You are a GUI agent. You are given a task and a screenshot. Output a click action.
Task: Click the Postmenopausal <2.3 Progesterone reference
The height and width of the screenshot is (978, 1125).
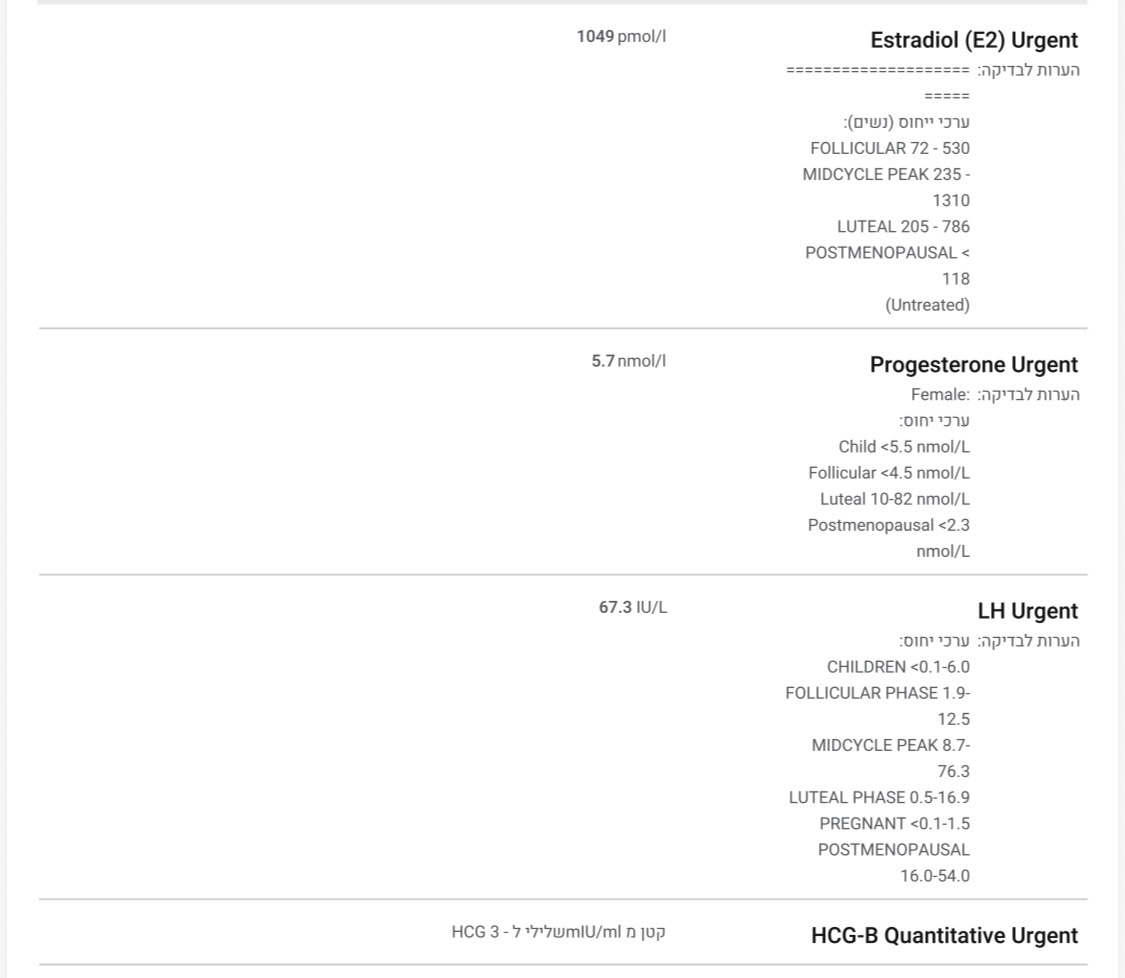(889, 525)
